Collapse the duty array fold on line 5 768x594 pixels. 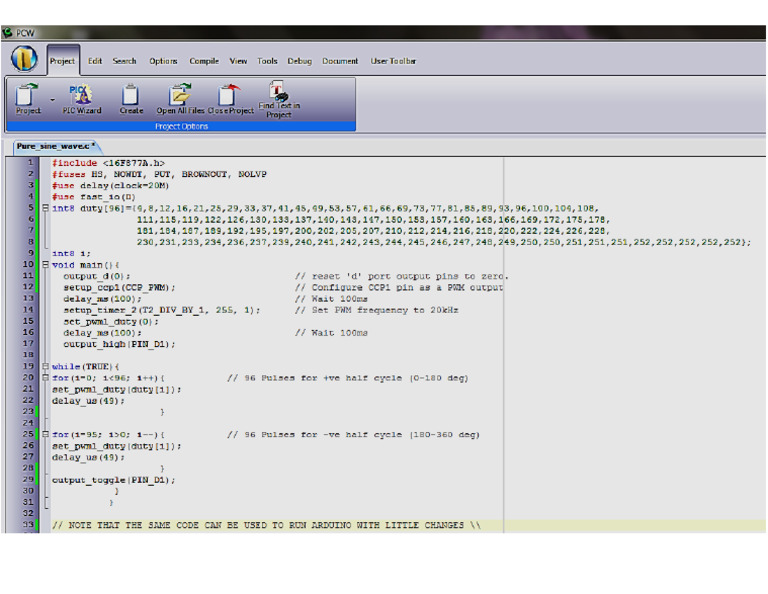(45, 208)
